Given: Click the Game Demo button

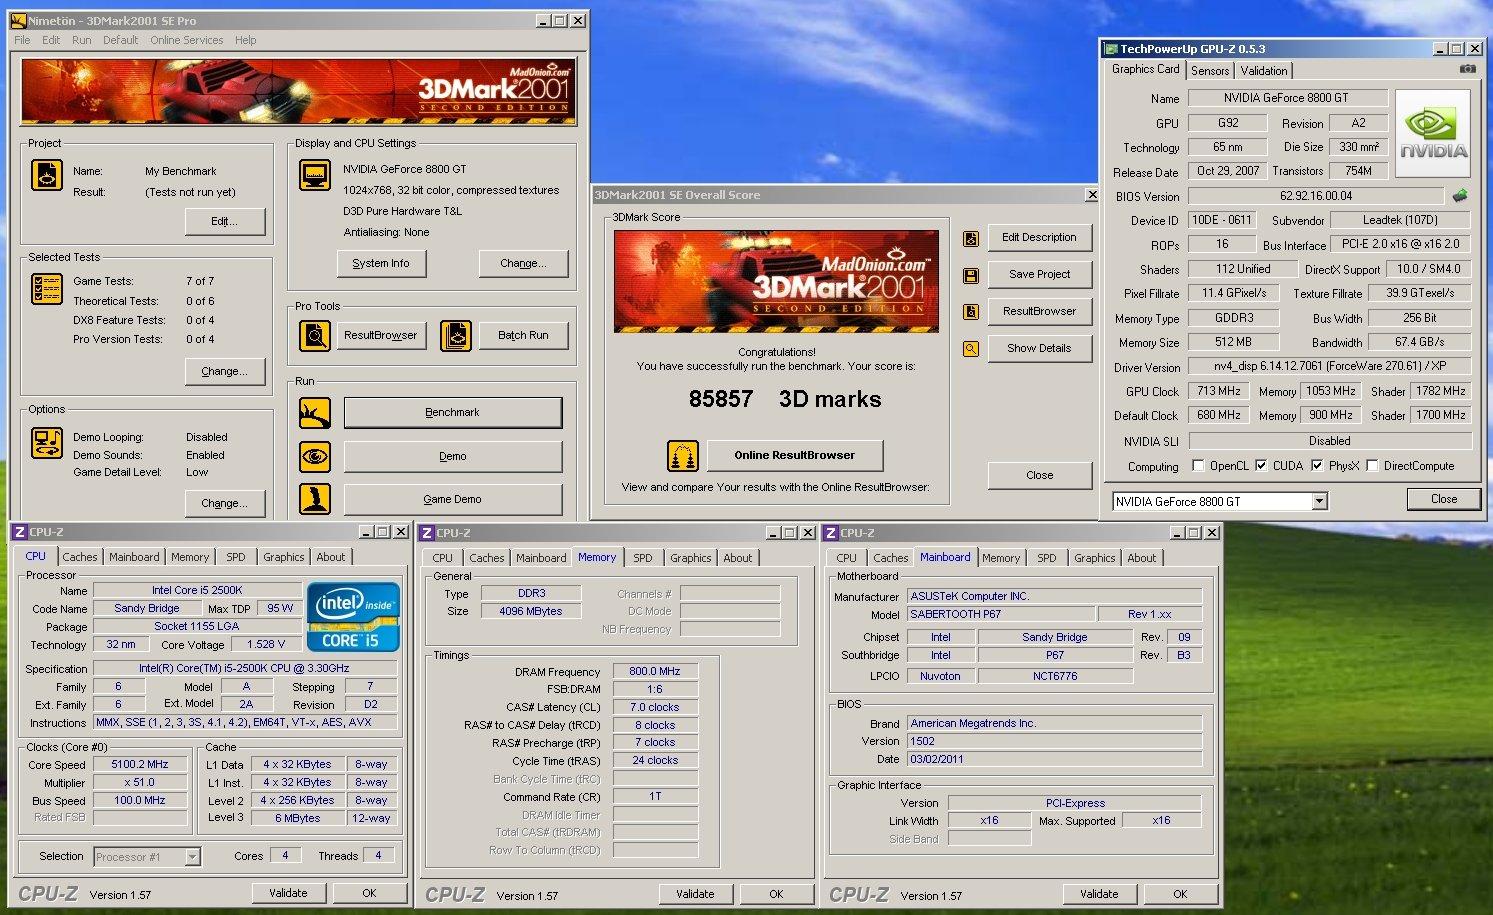Looking at the screenshot, I should tap(453, 500).
